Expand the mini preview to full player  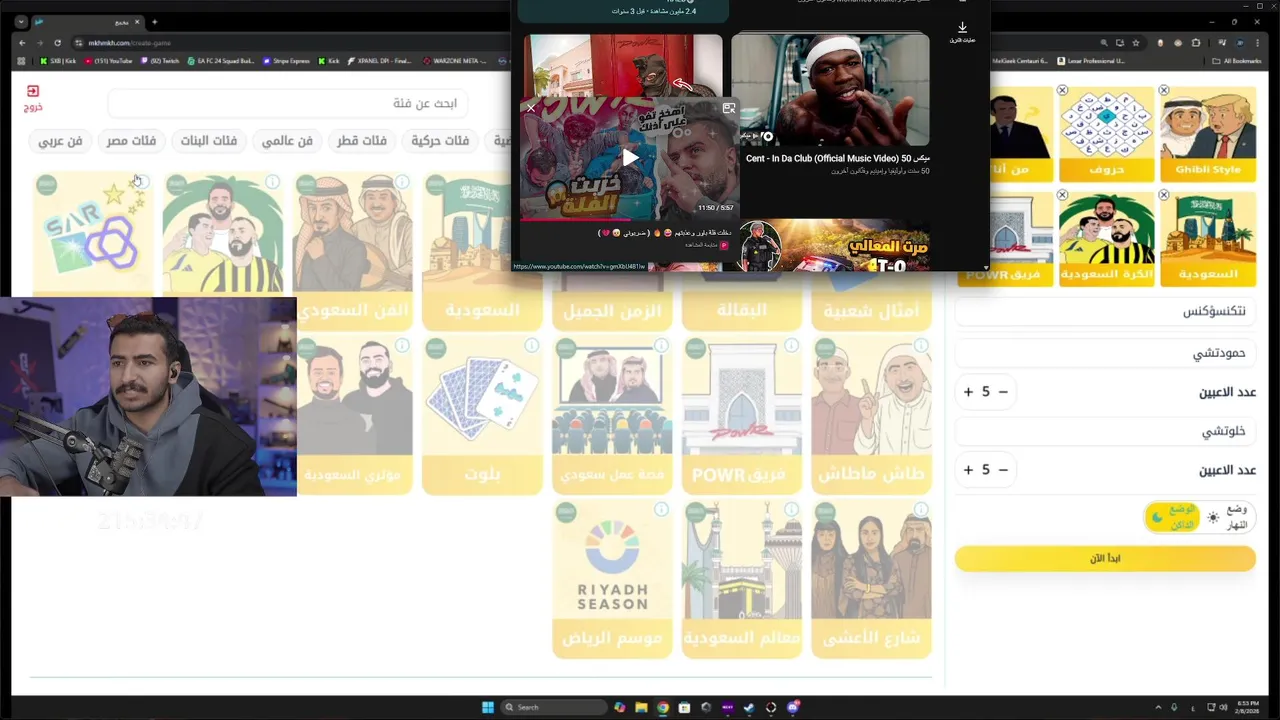pos(729,108)
